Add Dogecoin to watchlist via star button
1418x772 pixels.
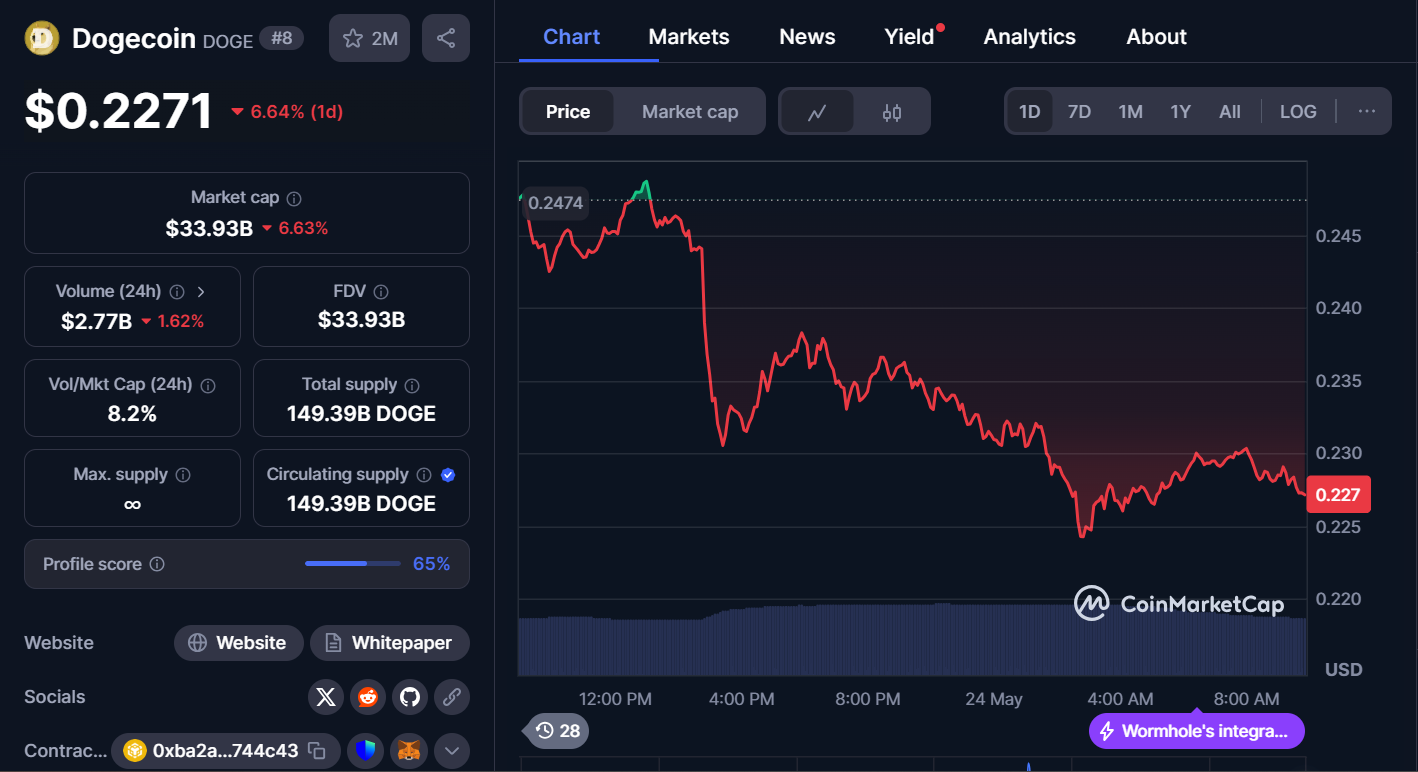[x=369, y=38]
